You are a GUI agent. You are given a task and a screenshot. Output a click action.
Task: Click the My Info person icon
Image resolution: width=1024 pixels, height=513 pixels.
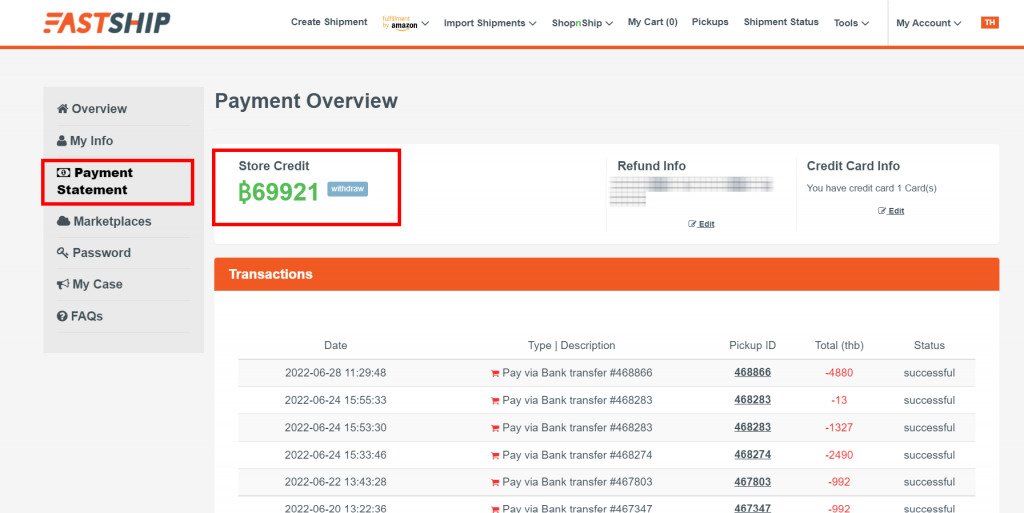coord(62,141)
